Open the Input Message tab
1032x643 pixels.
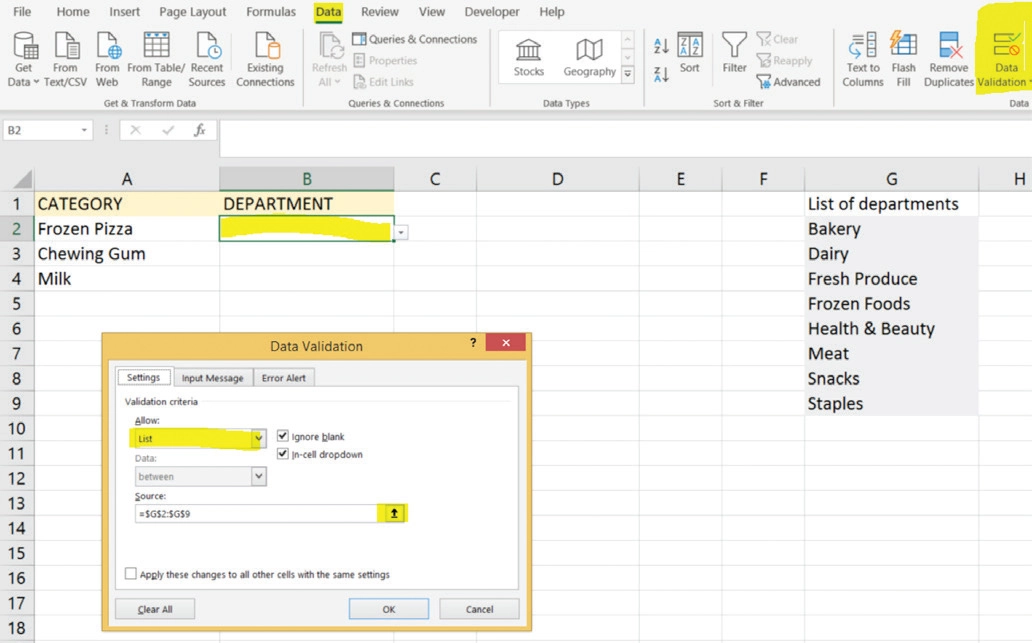(213, 378)
